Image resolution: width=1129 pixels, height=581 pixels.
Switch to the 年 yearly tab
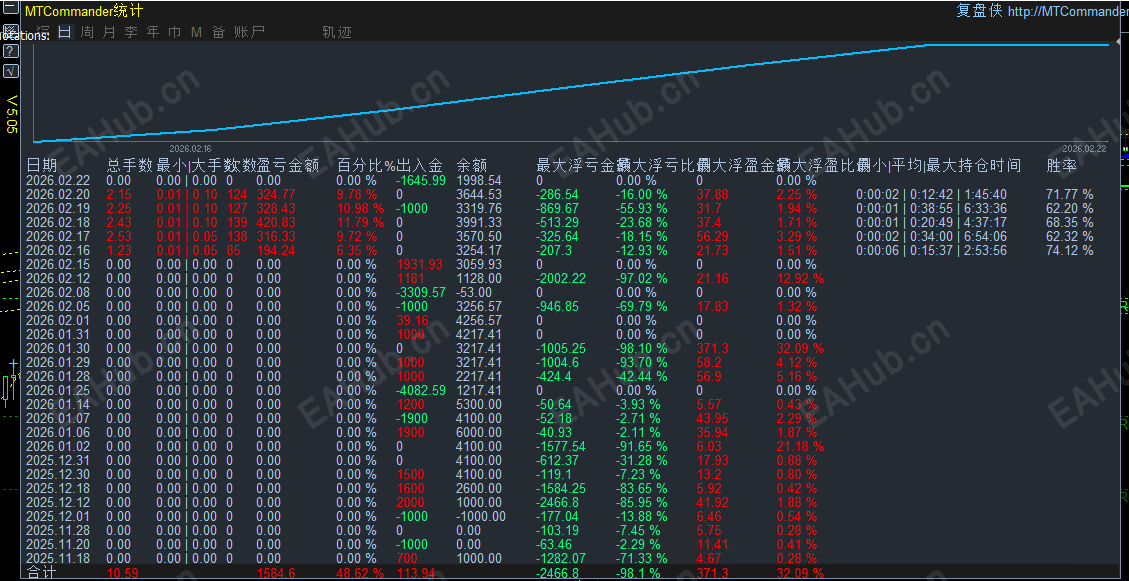153,32
